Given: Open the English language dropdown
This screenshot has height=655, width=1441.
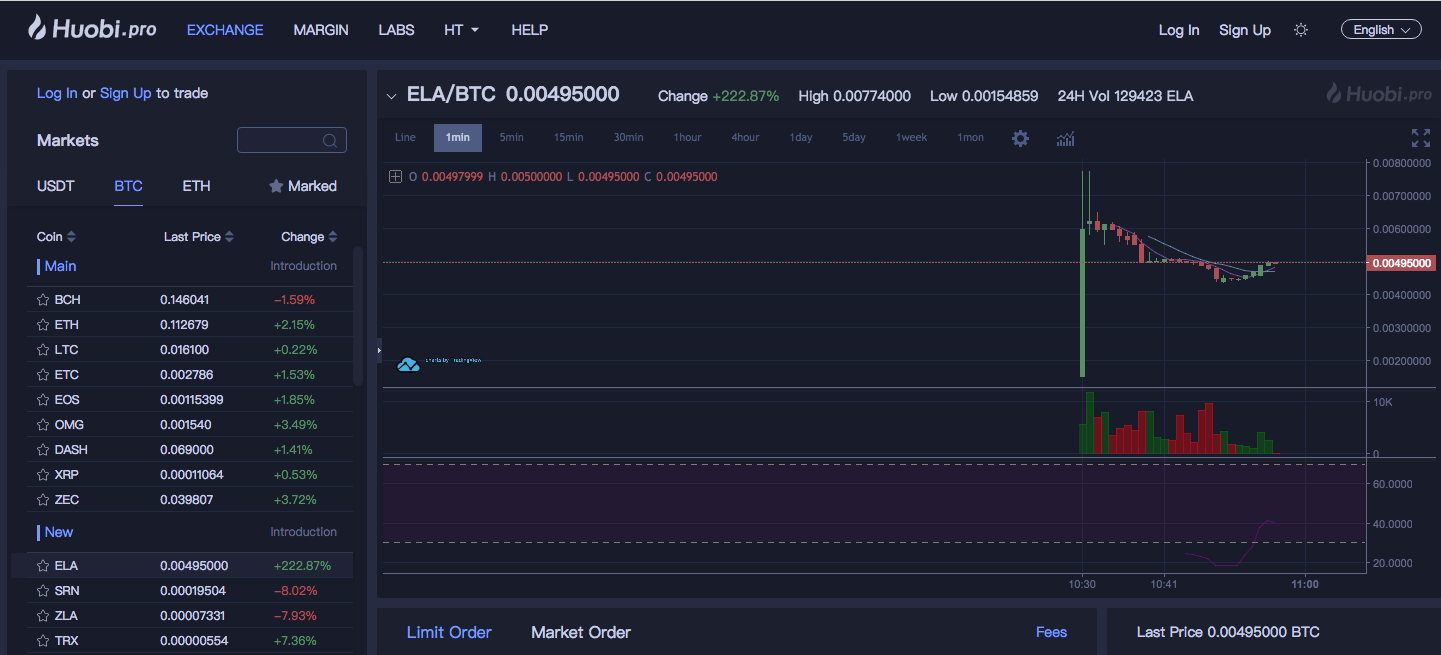Looking at the screenshot, I should click(1380, 30).
